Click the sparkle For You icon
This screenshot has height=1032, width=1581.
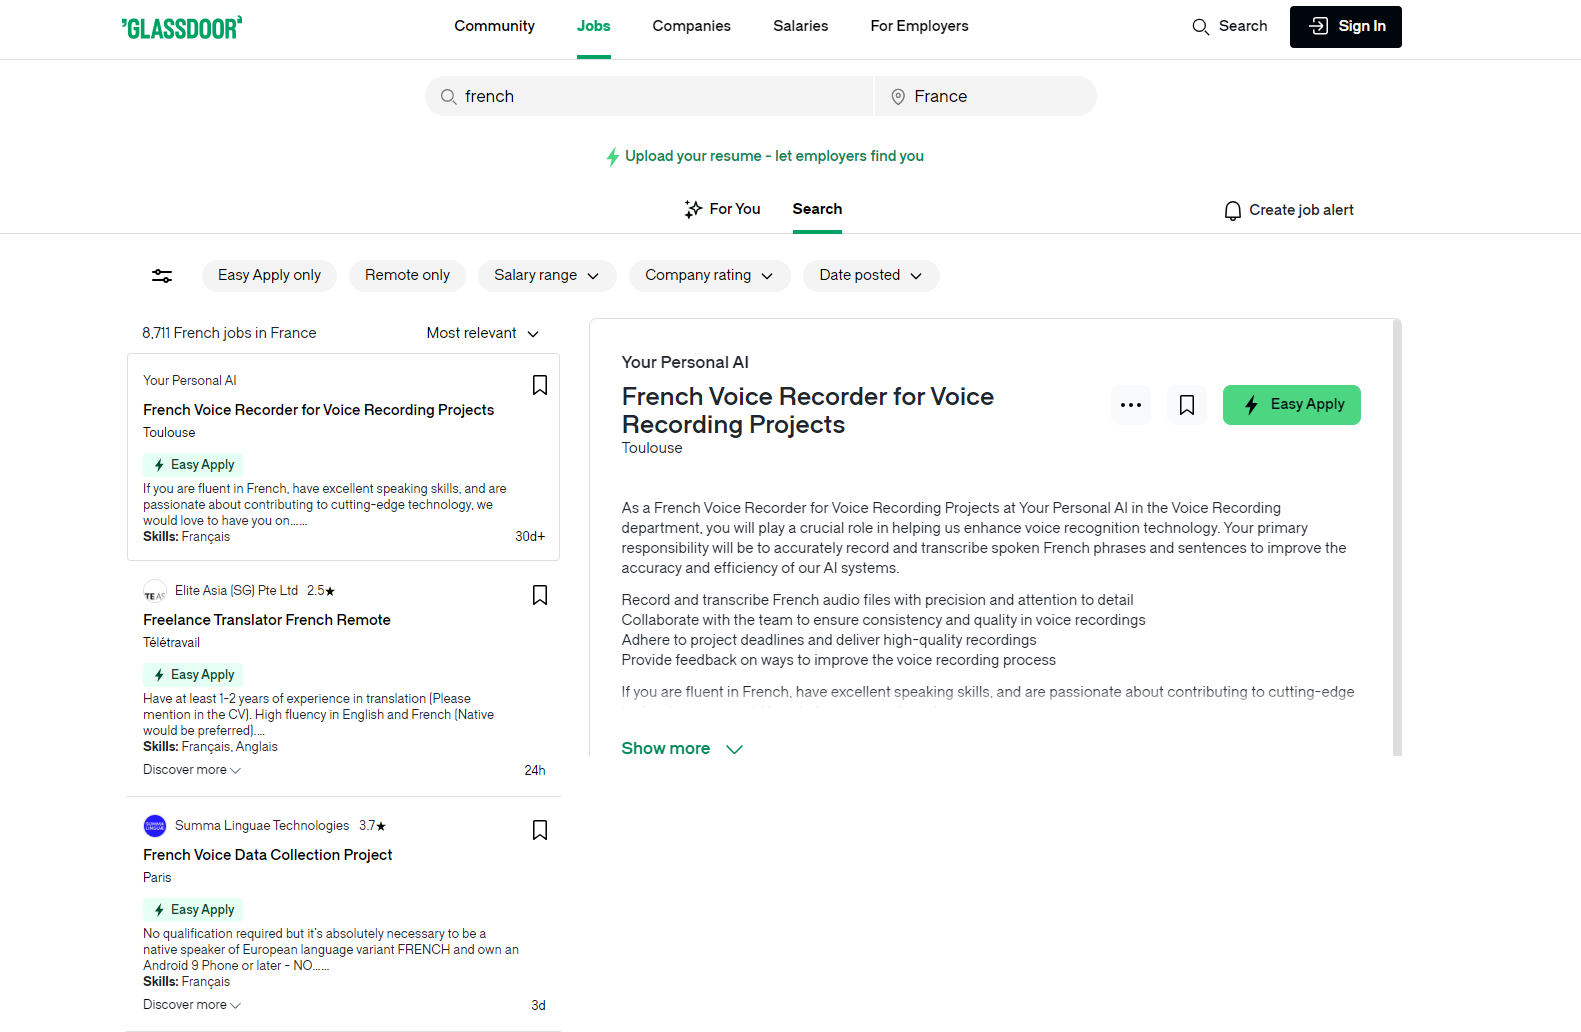(x=693, y=209)
